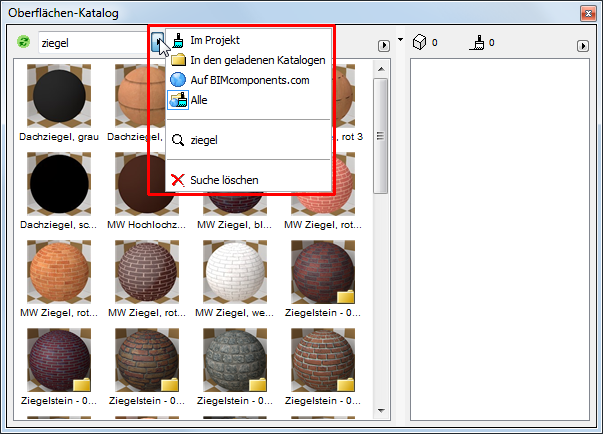
Task: Pick recent search term 'ziegel' in menu
Action: click(x=249, y=140)
